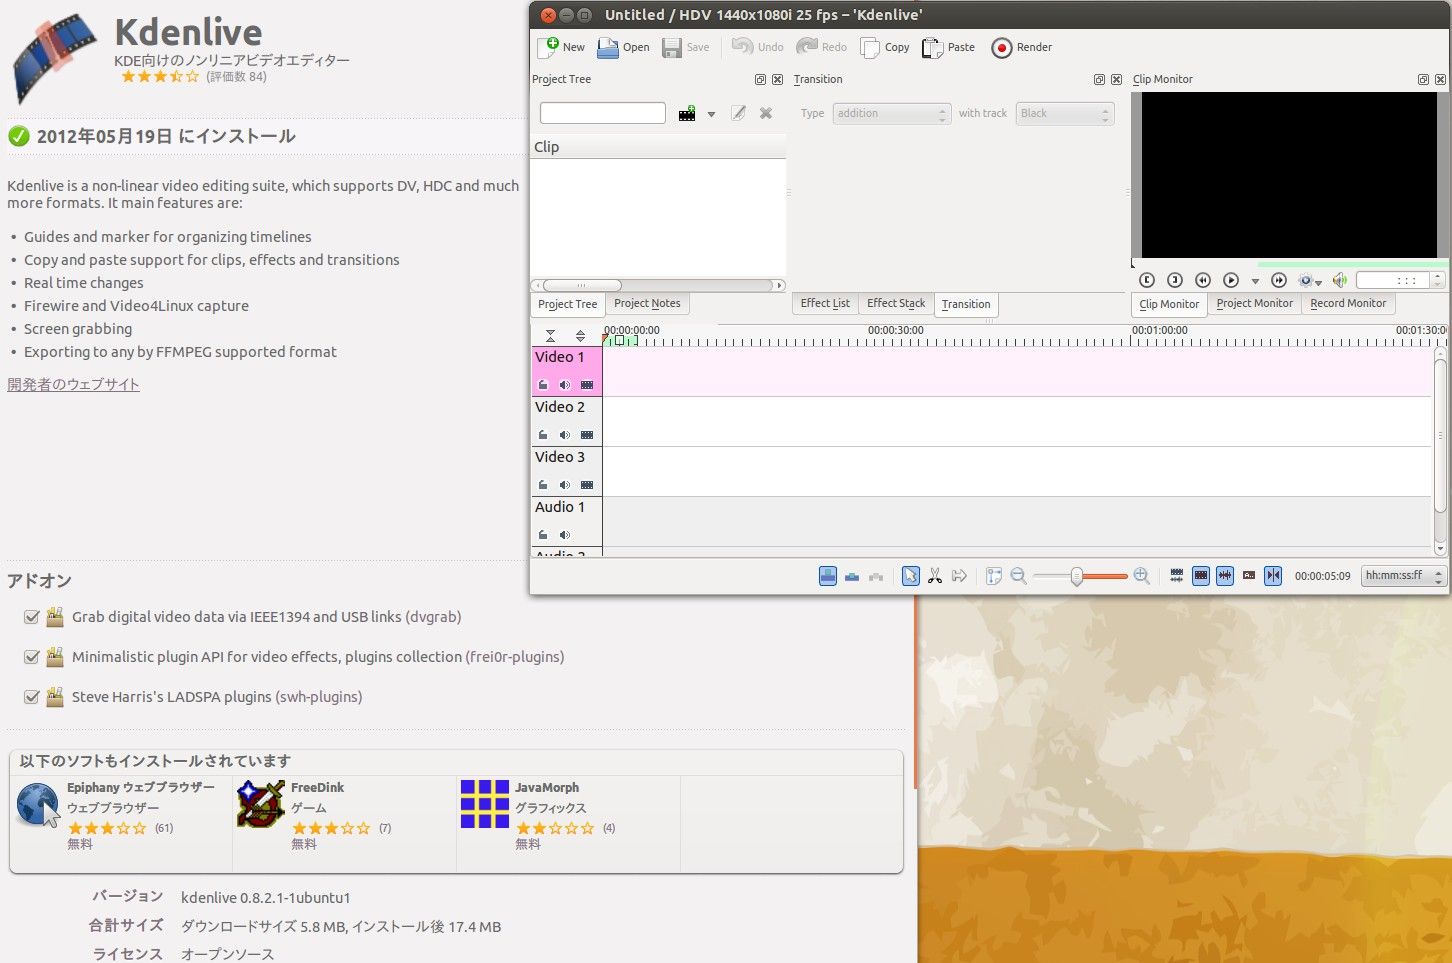Click the Redo toolbar button
Viewport: 1452px width, 963px height.
point(821,47)
